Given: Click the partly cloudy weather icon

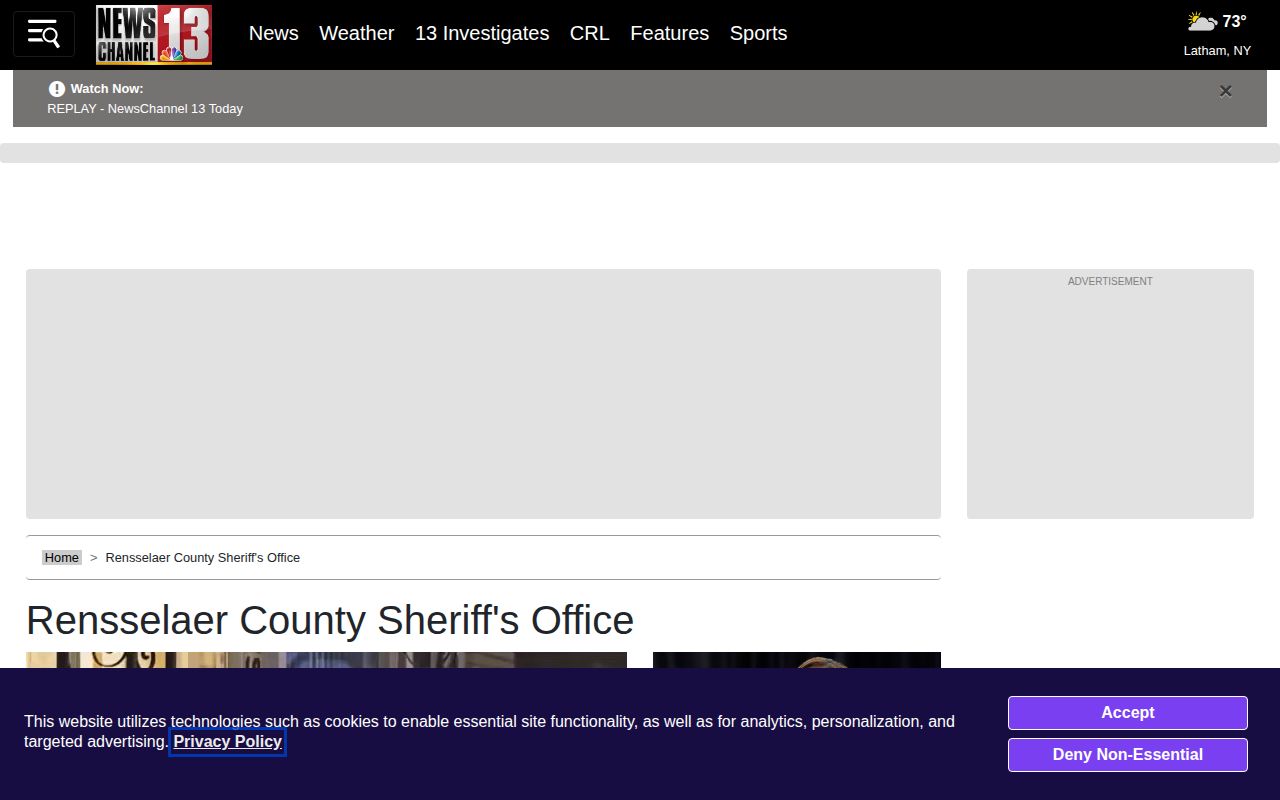Looking at the screenshot, I should [1202, 21].
